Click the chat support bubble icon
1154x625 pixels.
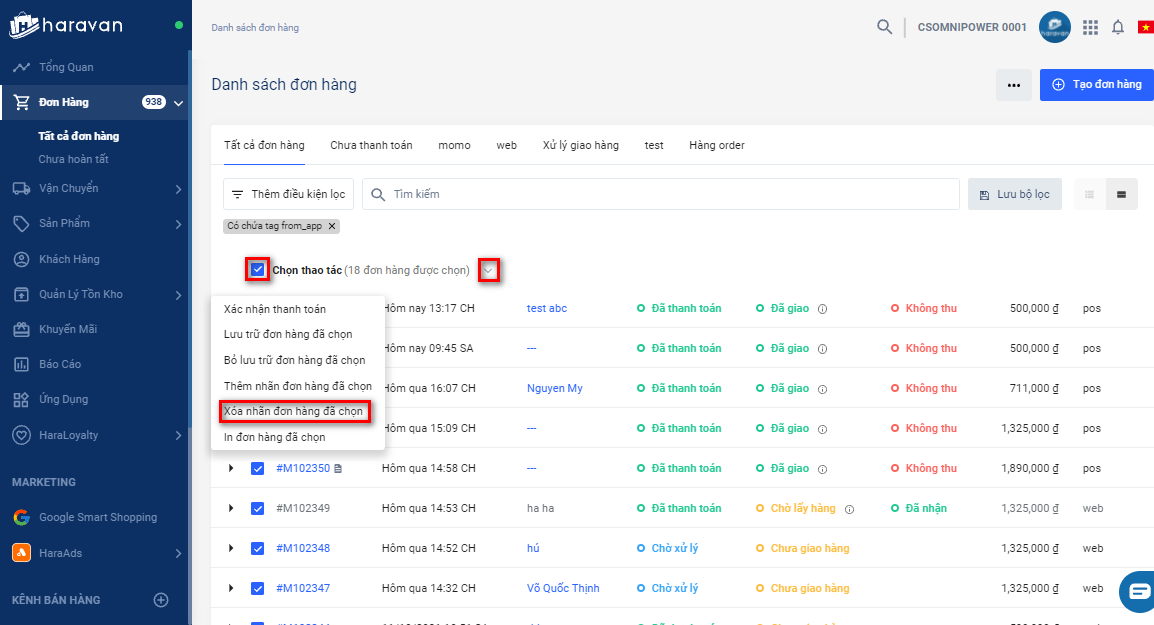1138,591
